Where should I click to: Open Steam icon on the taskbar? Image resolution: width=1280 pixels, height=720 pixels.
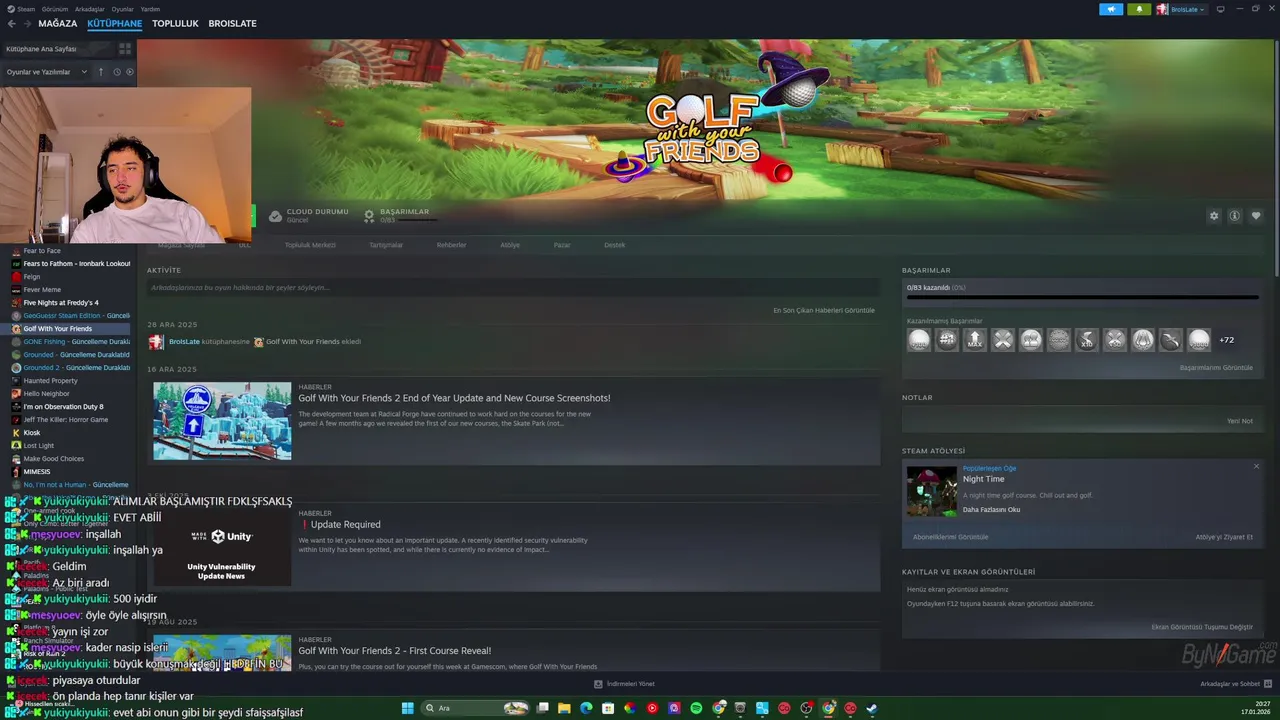click(x=872, y=708)
